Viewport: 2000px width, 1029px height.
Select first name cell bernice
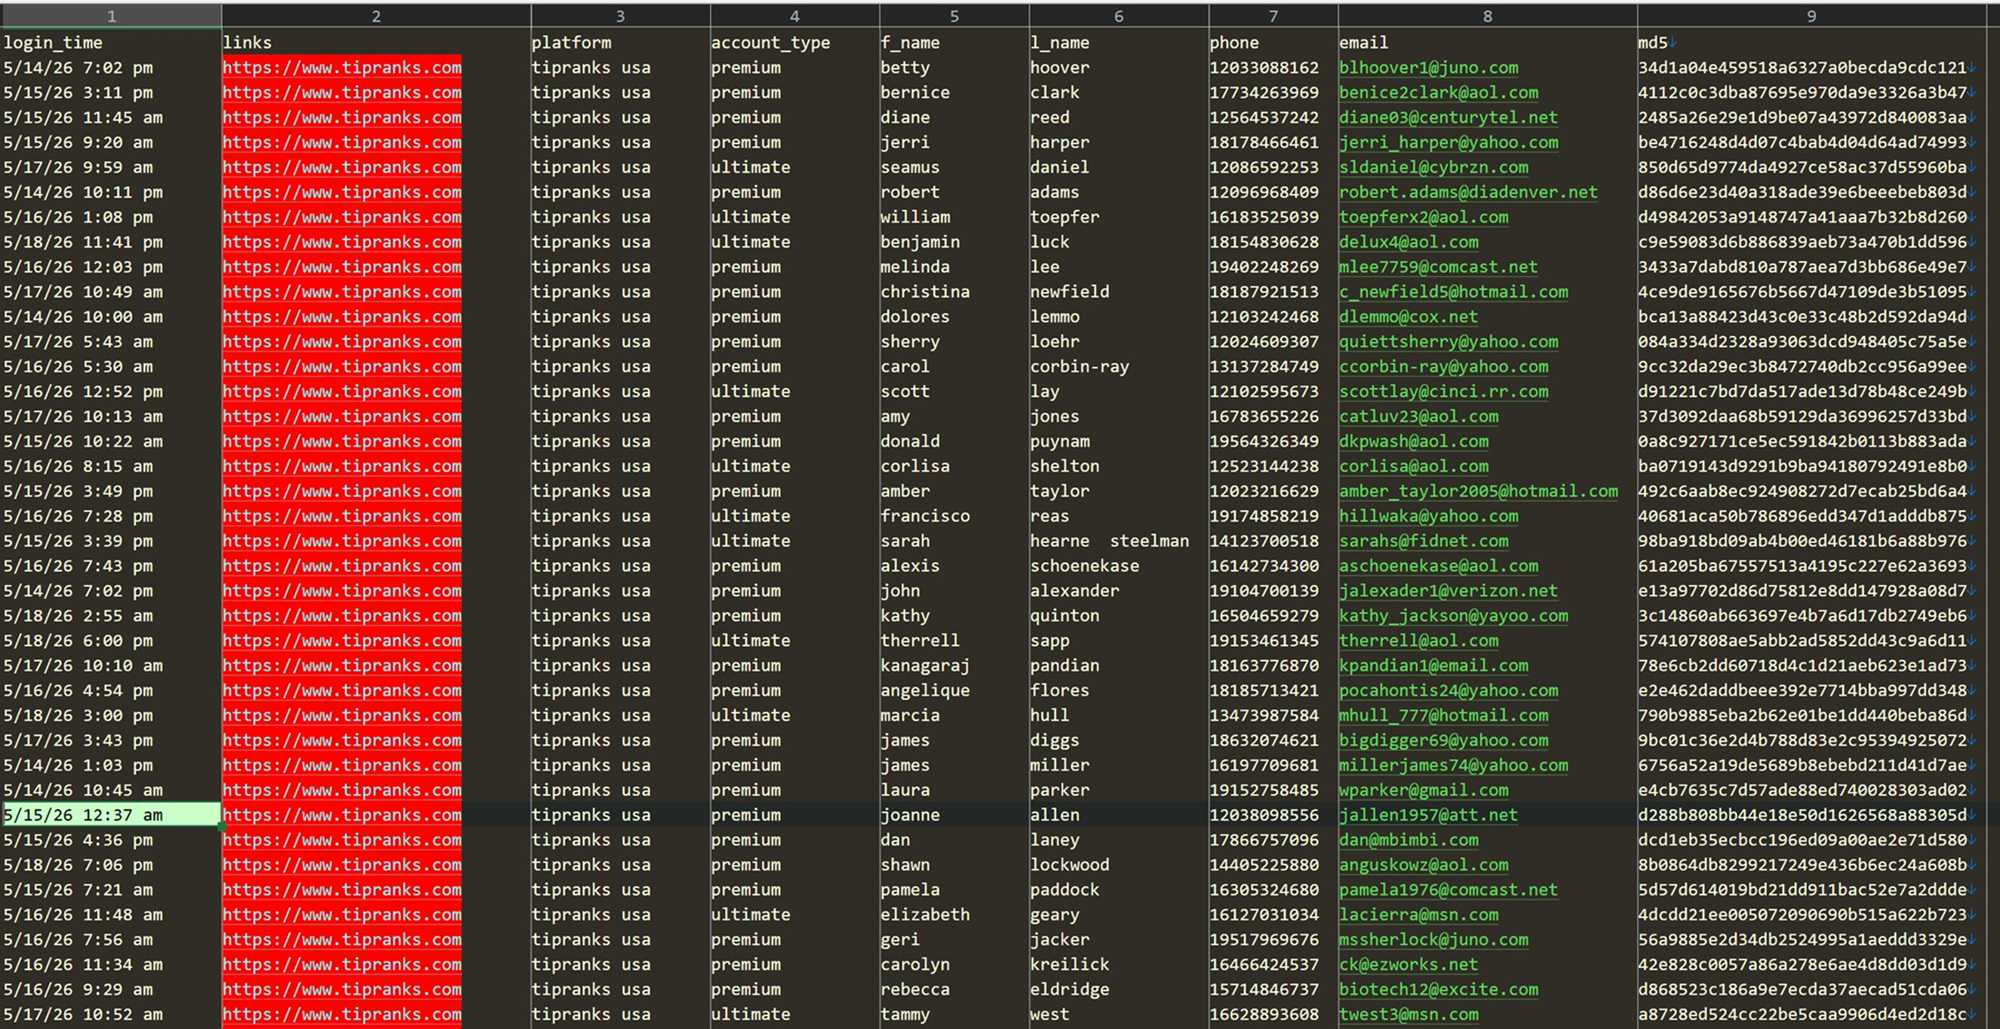pyautogui.click(x=915, y=93)
